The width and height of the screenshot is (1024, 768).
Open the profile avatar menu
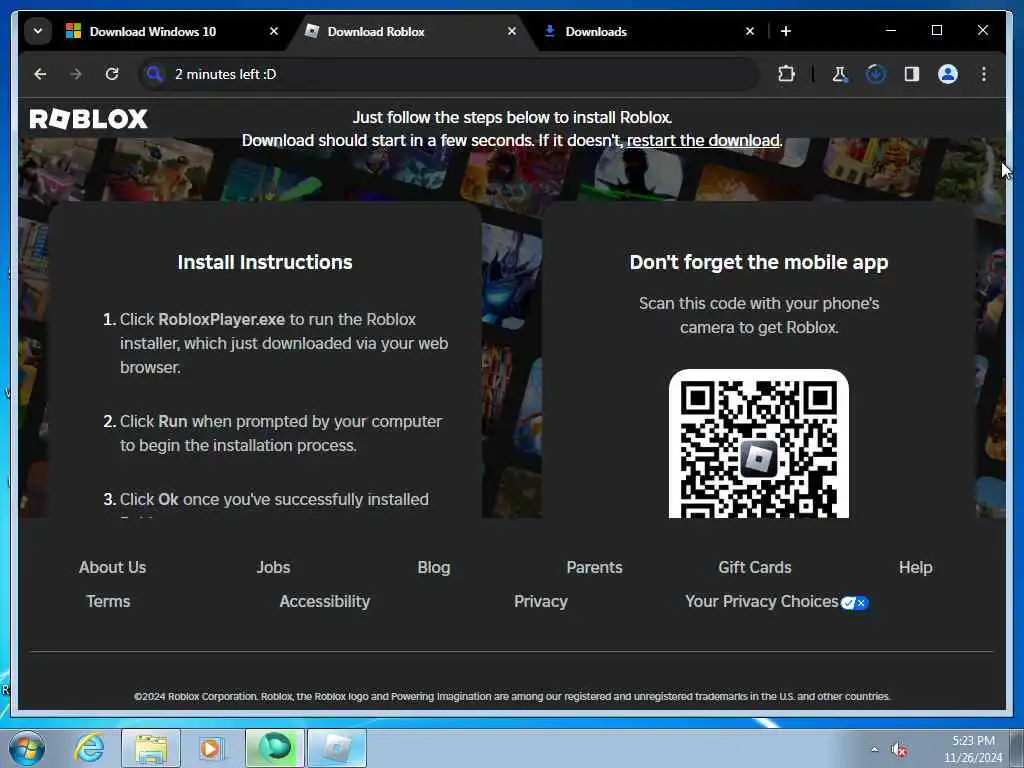point(948,74)
